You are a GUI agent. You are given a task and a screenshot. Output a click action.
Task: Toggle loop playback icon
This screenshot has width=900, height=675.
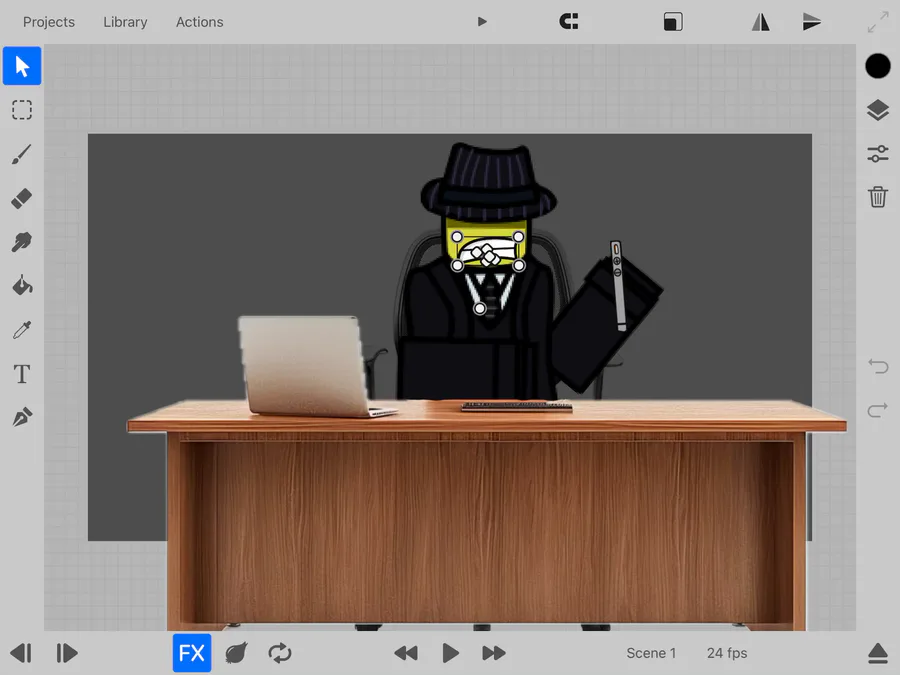pos(280,653)
